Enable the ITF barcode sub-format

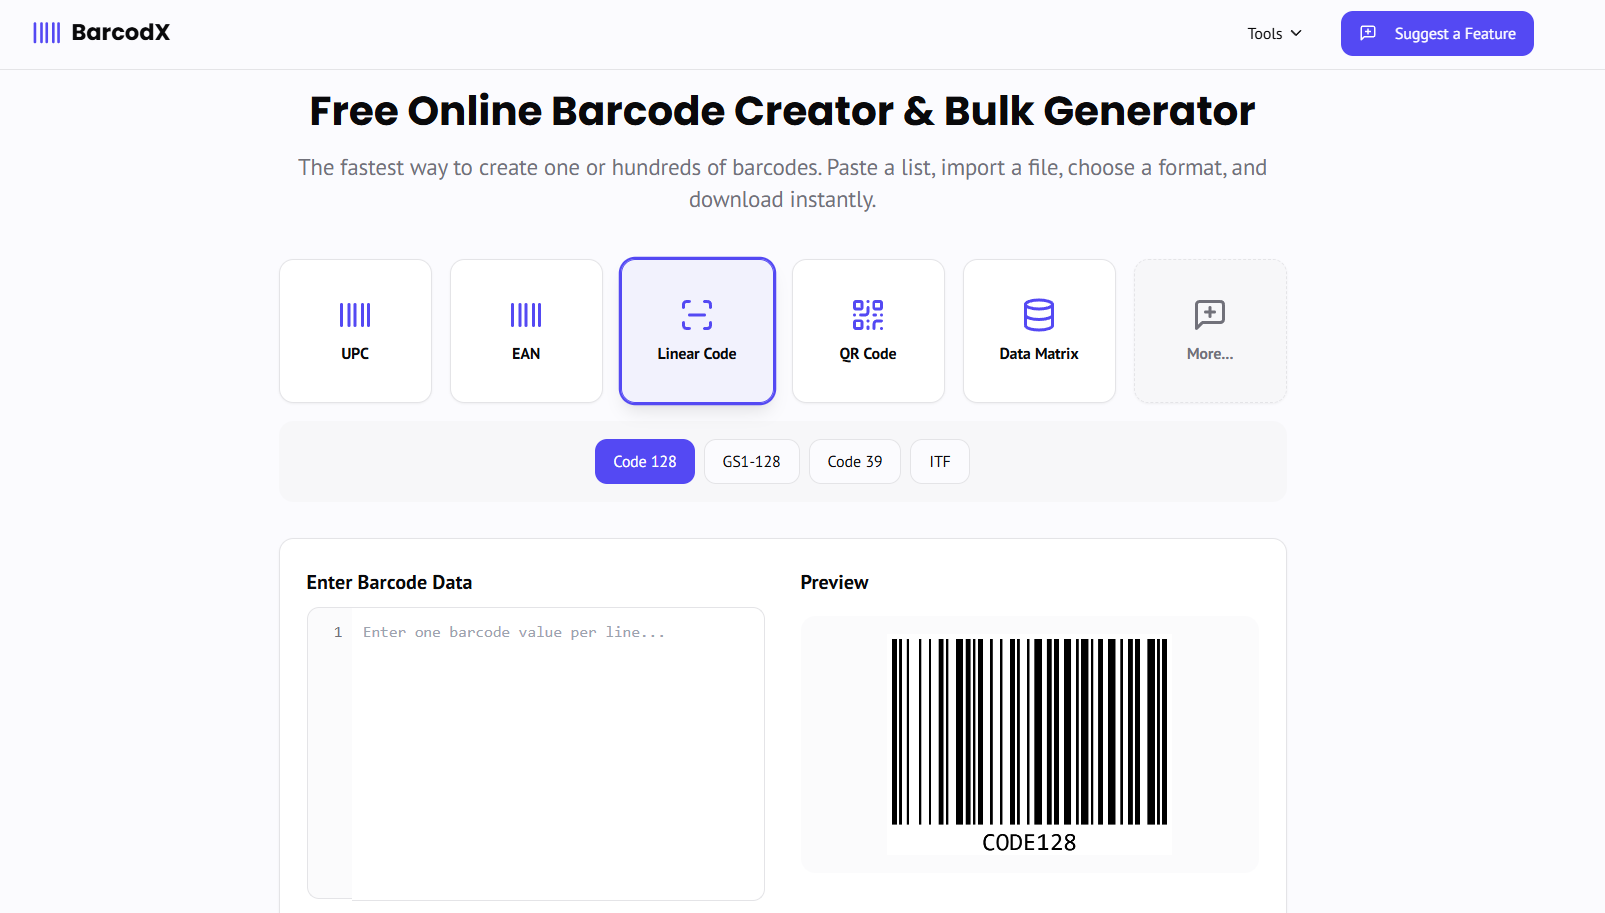coord(939,461)
